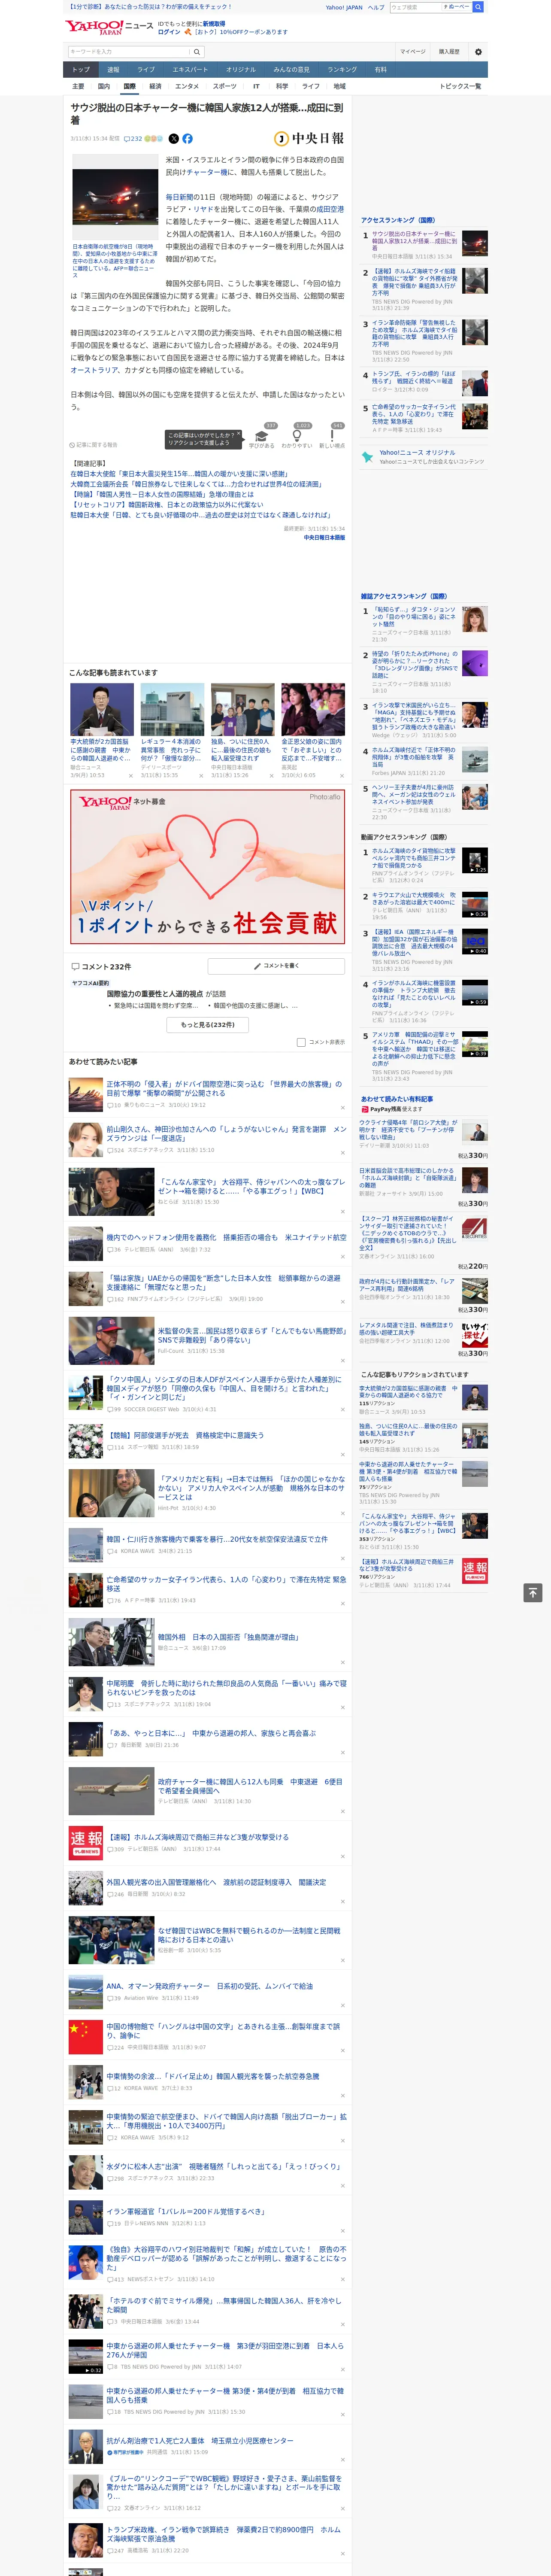551x2576 pixels.
Task: Open the settings gear icon
Action: coord(478,51)
